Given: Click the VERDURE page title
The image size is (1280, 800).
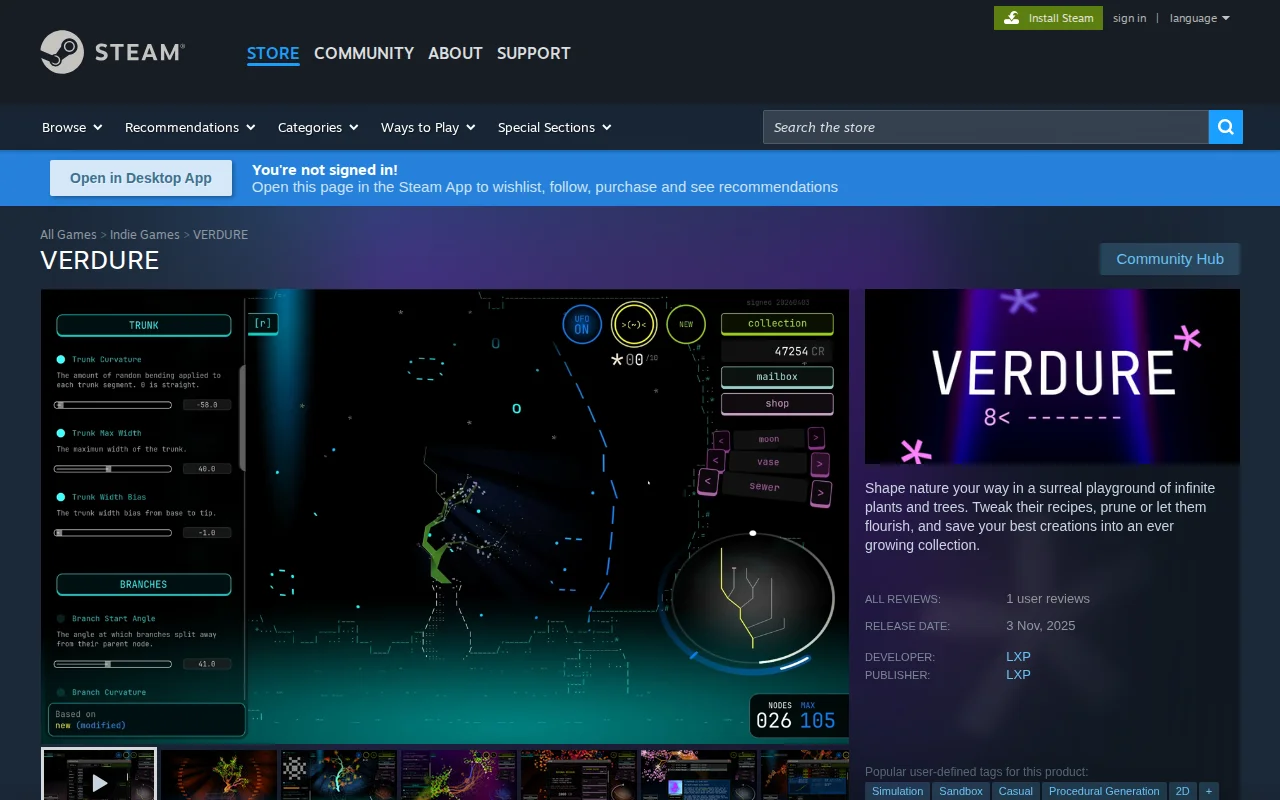Looking at the screenshot, I should click(100, 260).
